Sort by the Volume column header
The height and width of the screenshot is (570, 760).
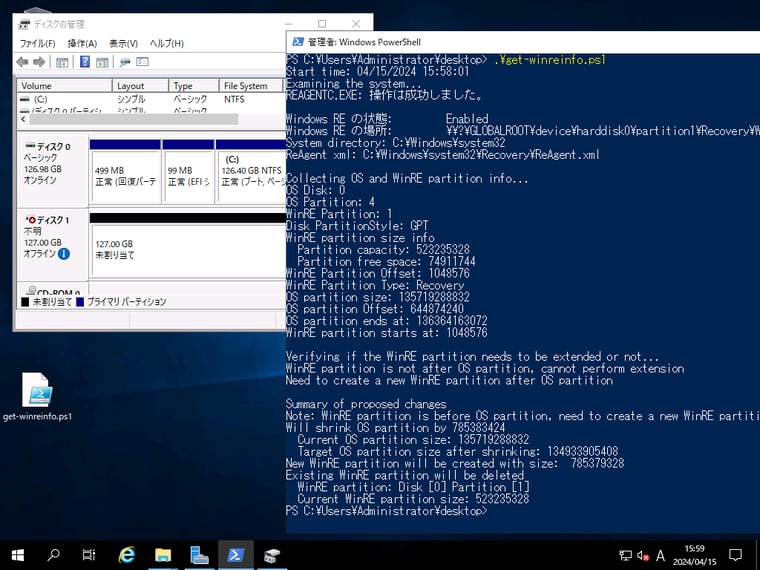click(64, 86)
